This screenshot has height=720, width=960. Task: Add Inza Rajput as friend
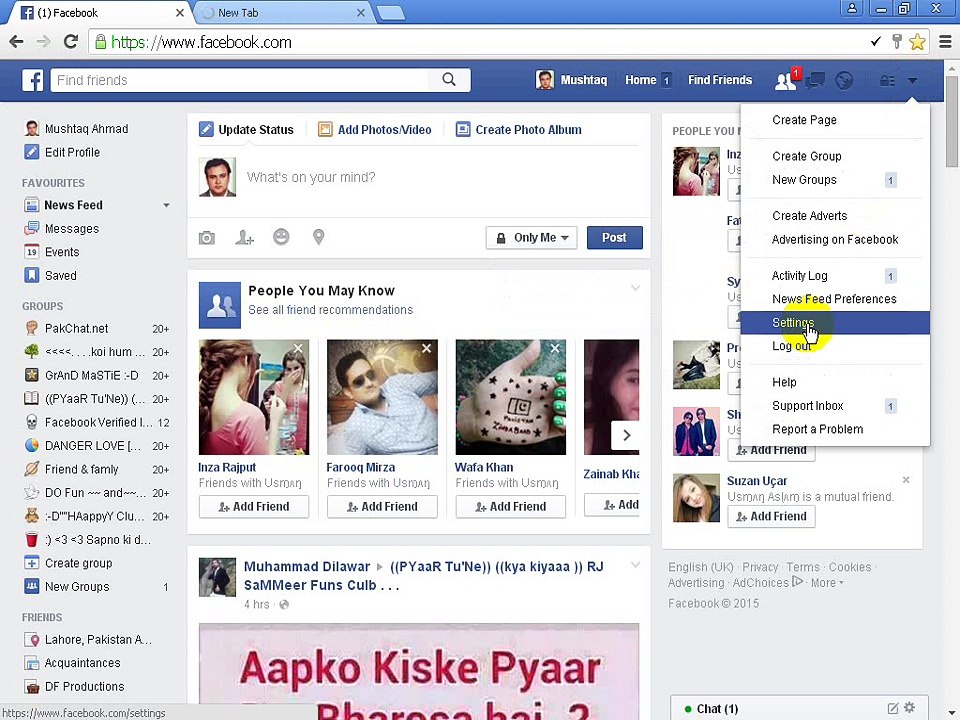click(254, 506)
